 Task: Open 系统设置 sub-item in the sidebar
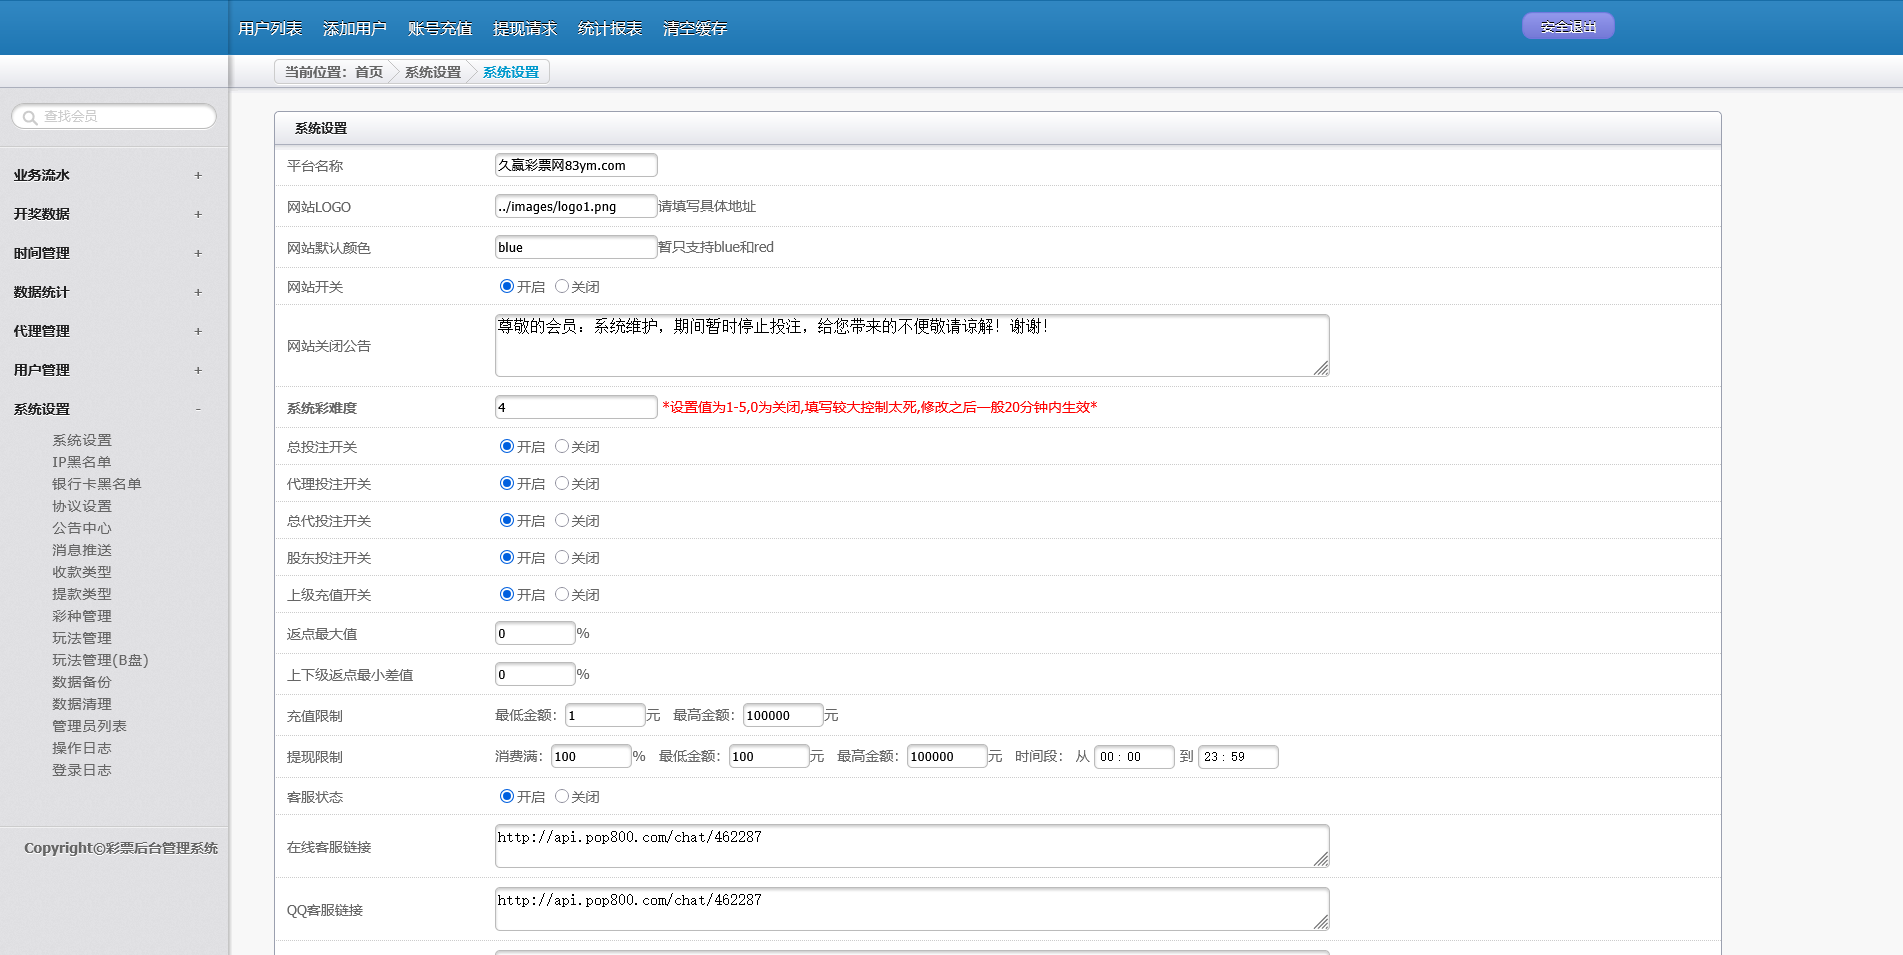82,440
